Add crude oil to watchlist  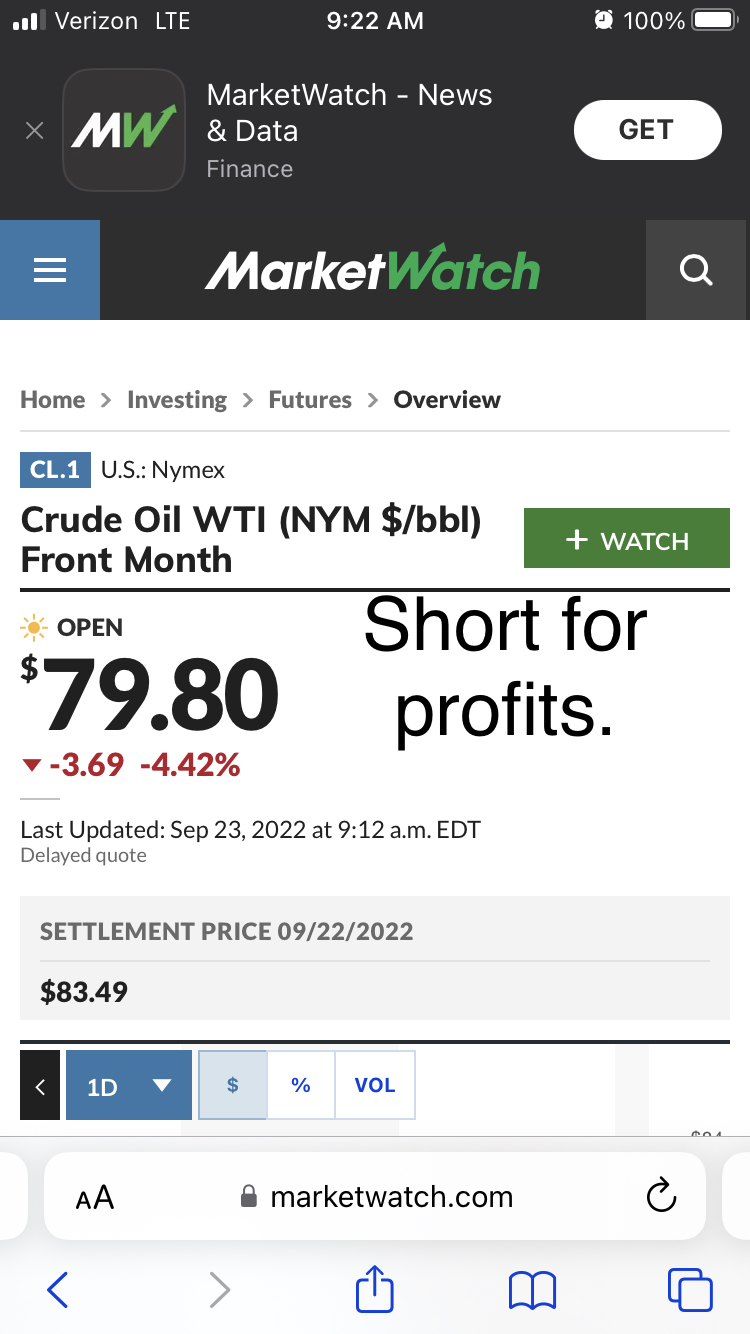coord(627,540)
